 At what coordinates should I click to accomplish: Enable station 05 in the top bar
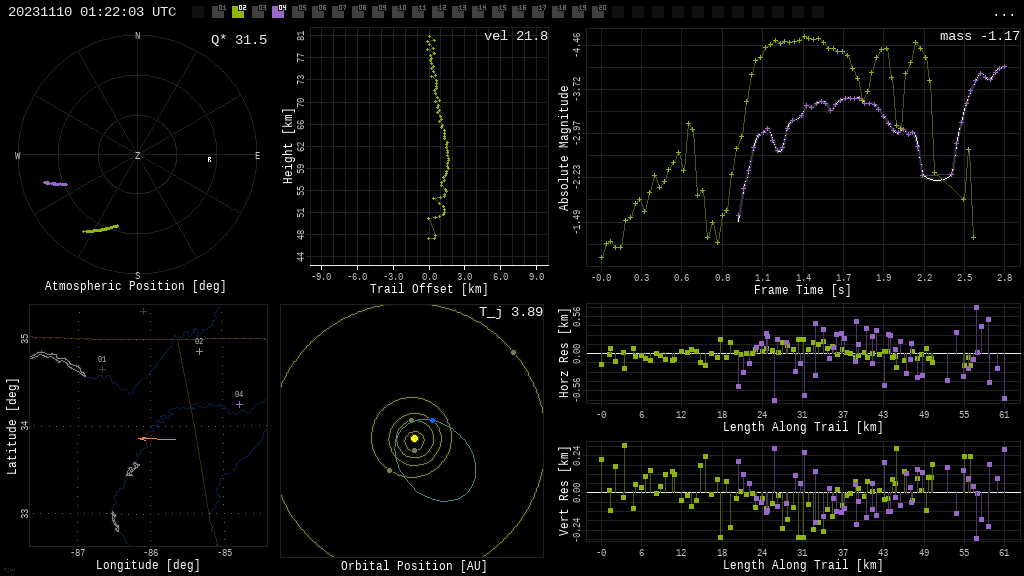(298, 12)
